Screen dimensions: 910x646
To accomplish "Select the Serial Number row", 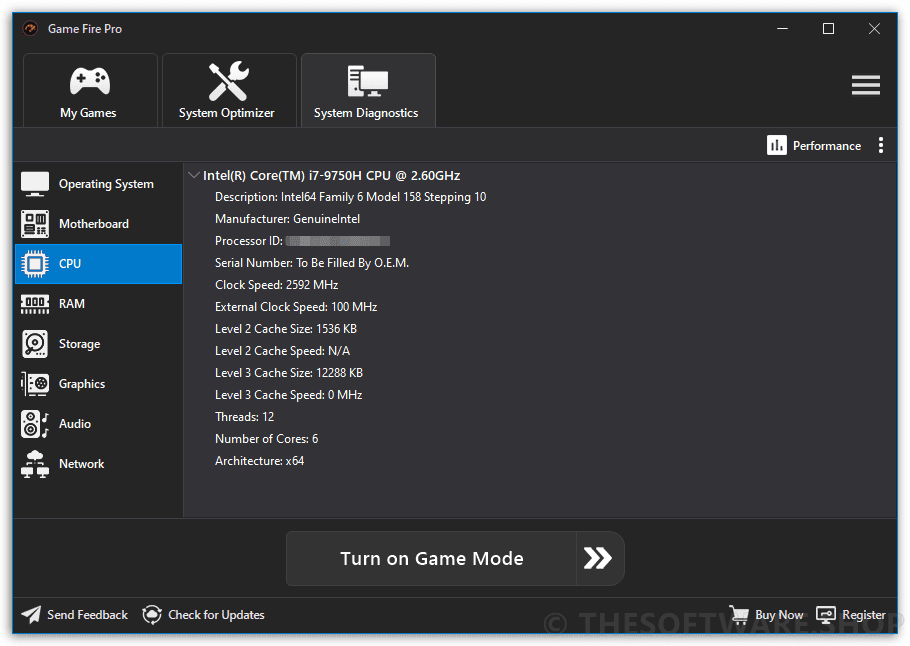I will pos(312,263).
